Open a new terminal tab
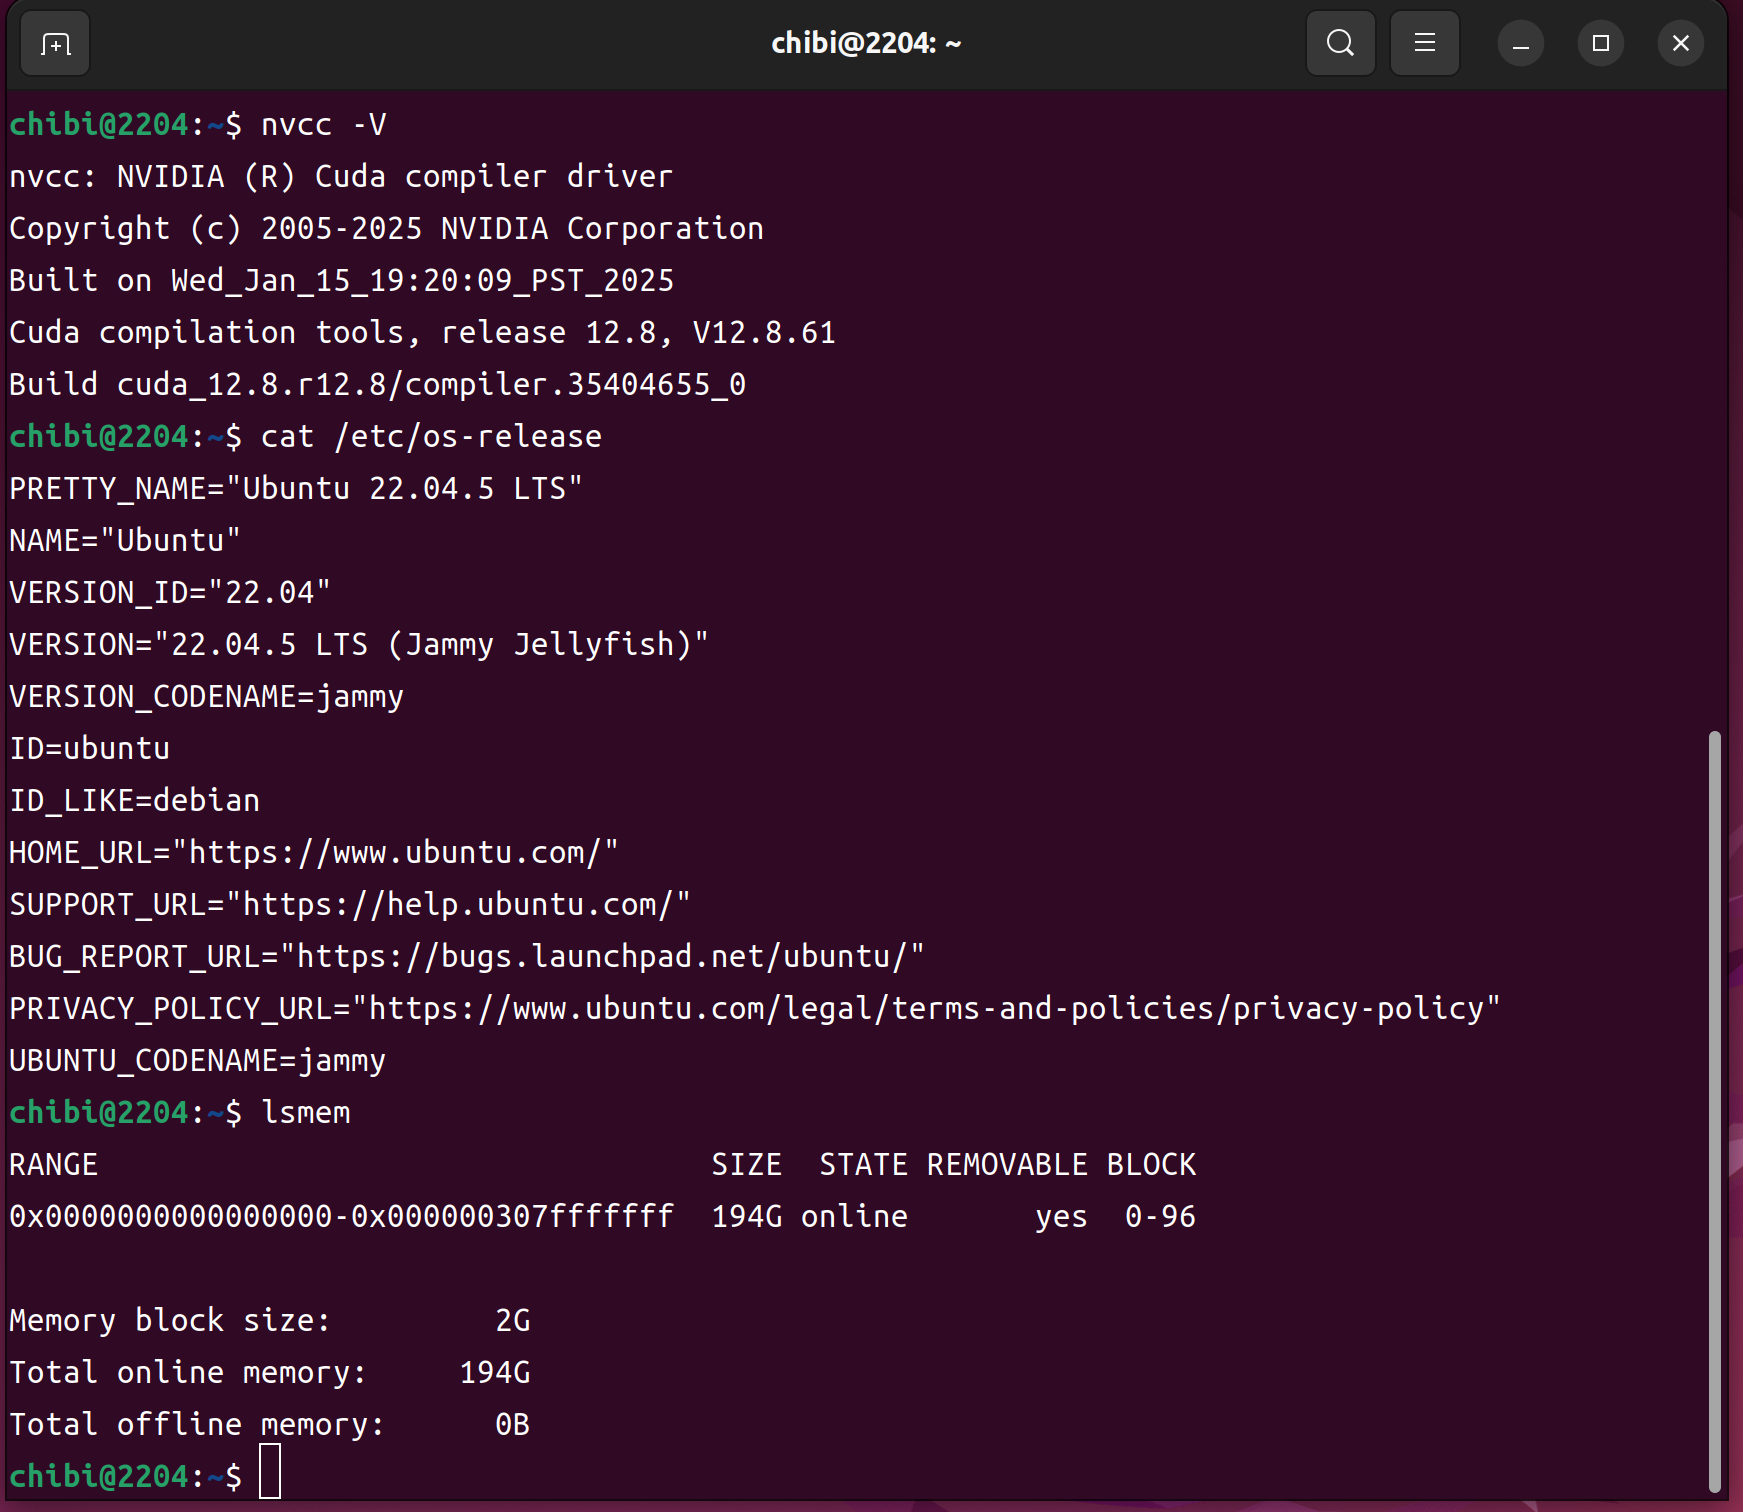This screenshot has height=1512, width=1743. point(55,44)
